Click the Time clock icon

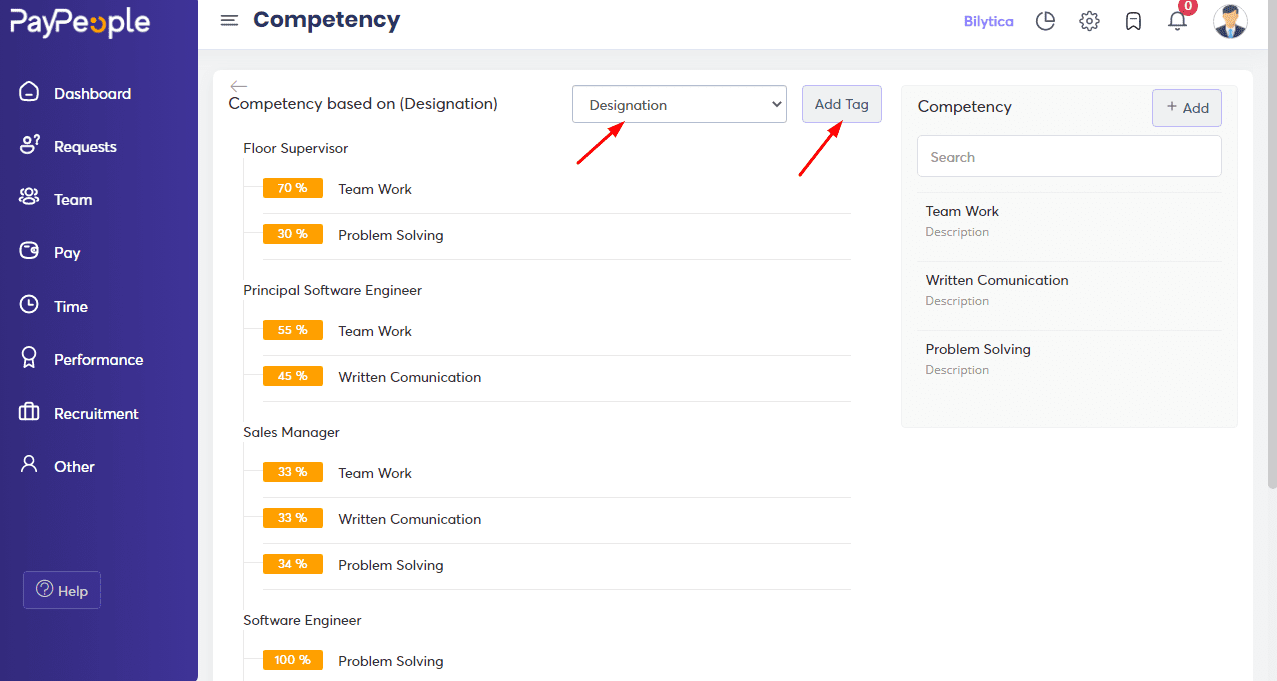pos(29,305)
